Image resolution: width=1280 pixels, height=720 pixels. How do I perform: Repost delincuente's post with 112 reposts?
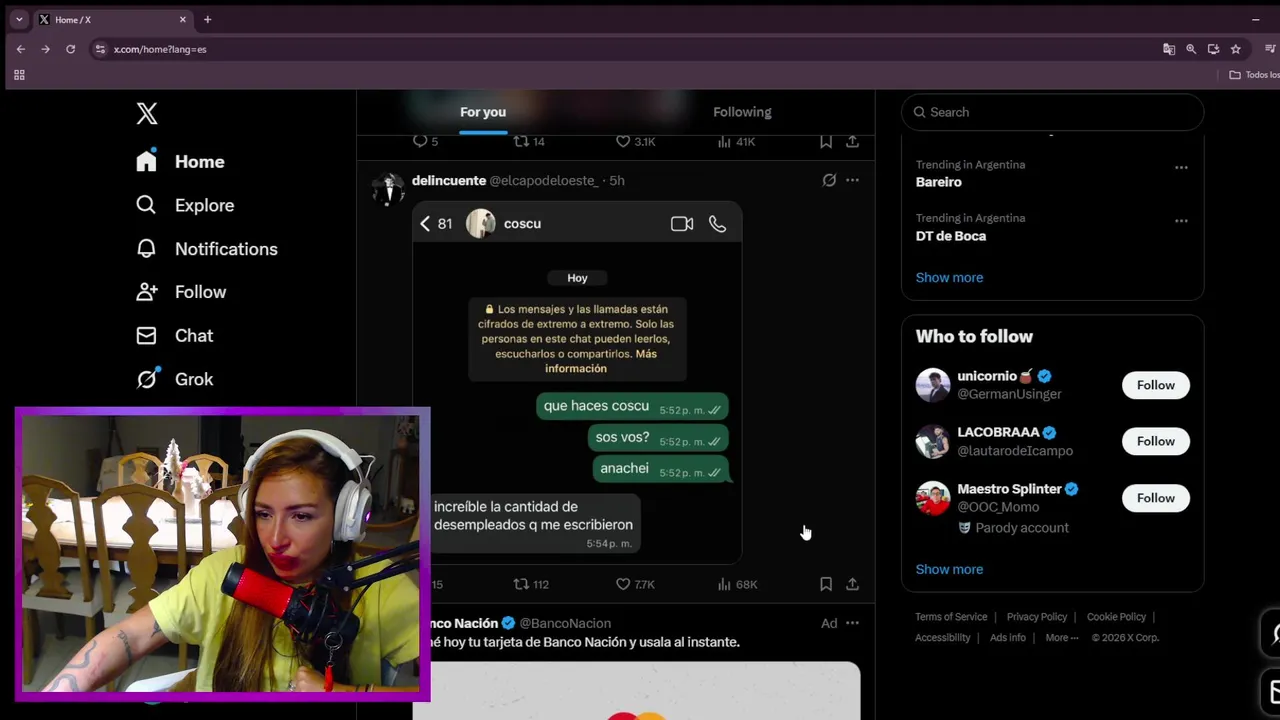click(x=531, y=584)
